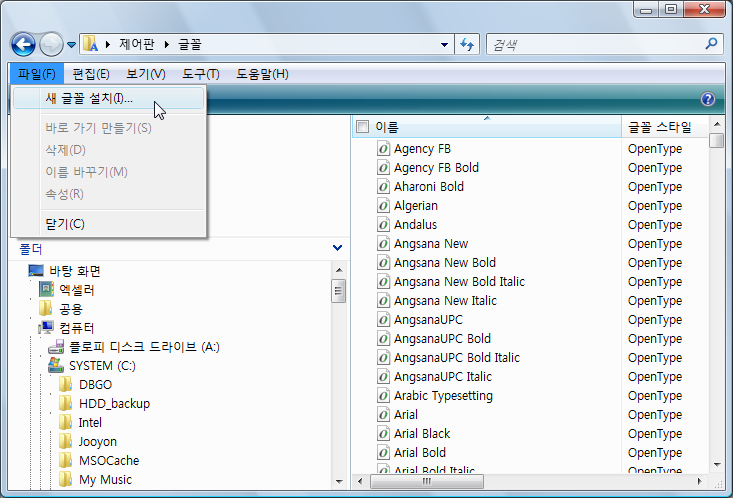Click the Angsana New Italic name

(445, 301)
